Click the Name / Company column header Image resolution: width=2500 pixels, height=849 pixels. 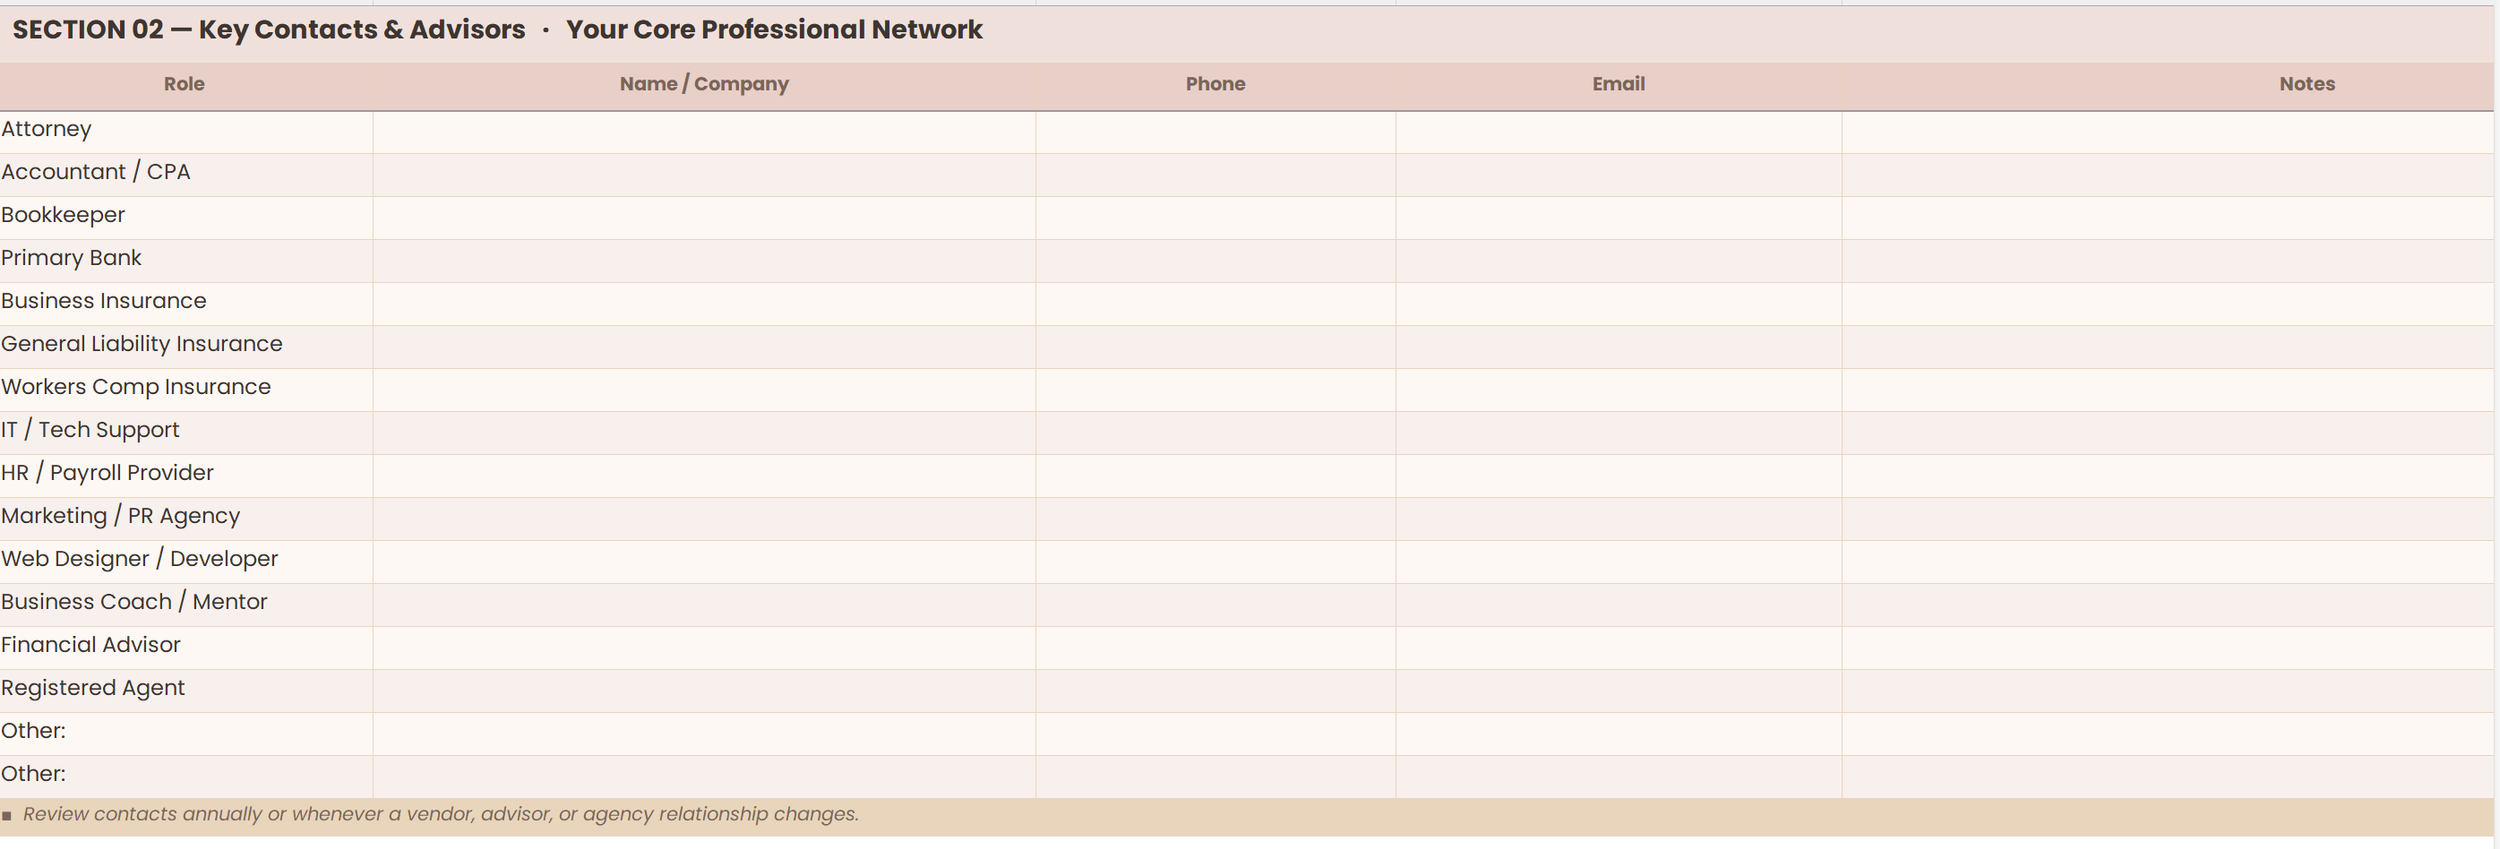tap(704, 85)
